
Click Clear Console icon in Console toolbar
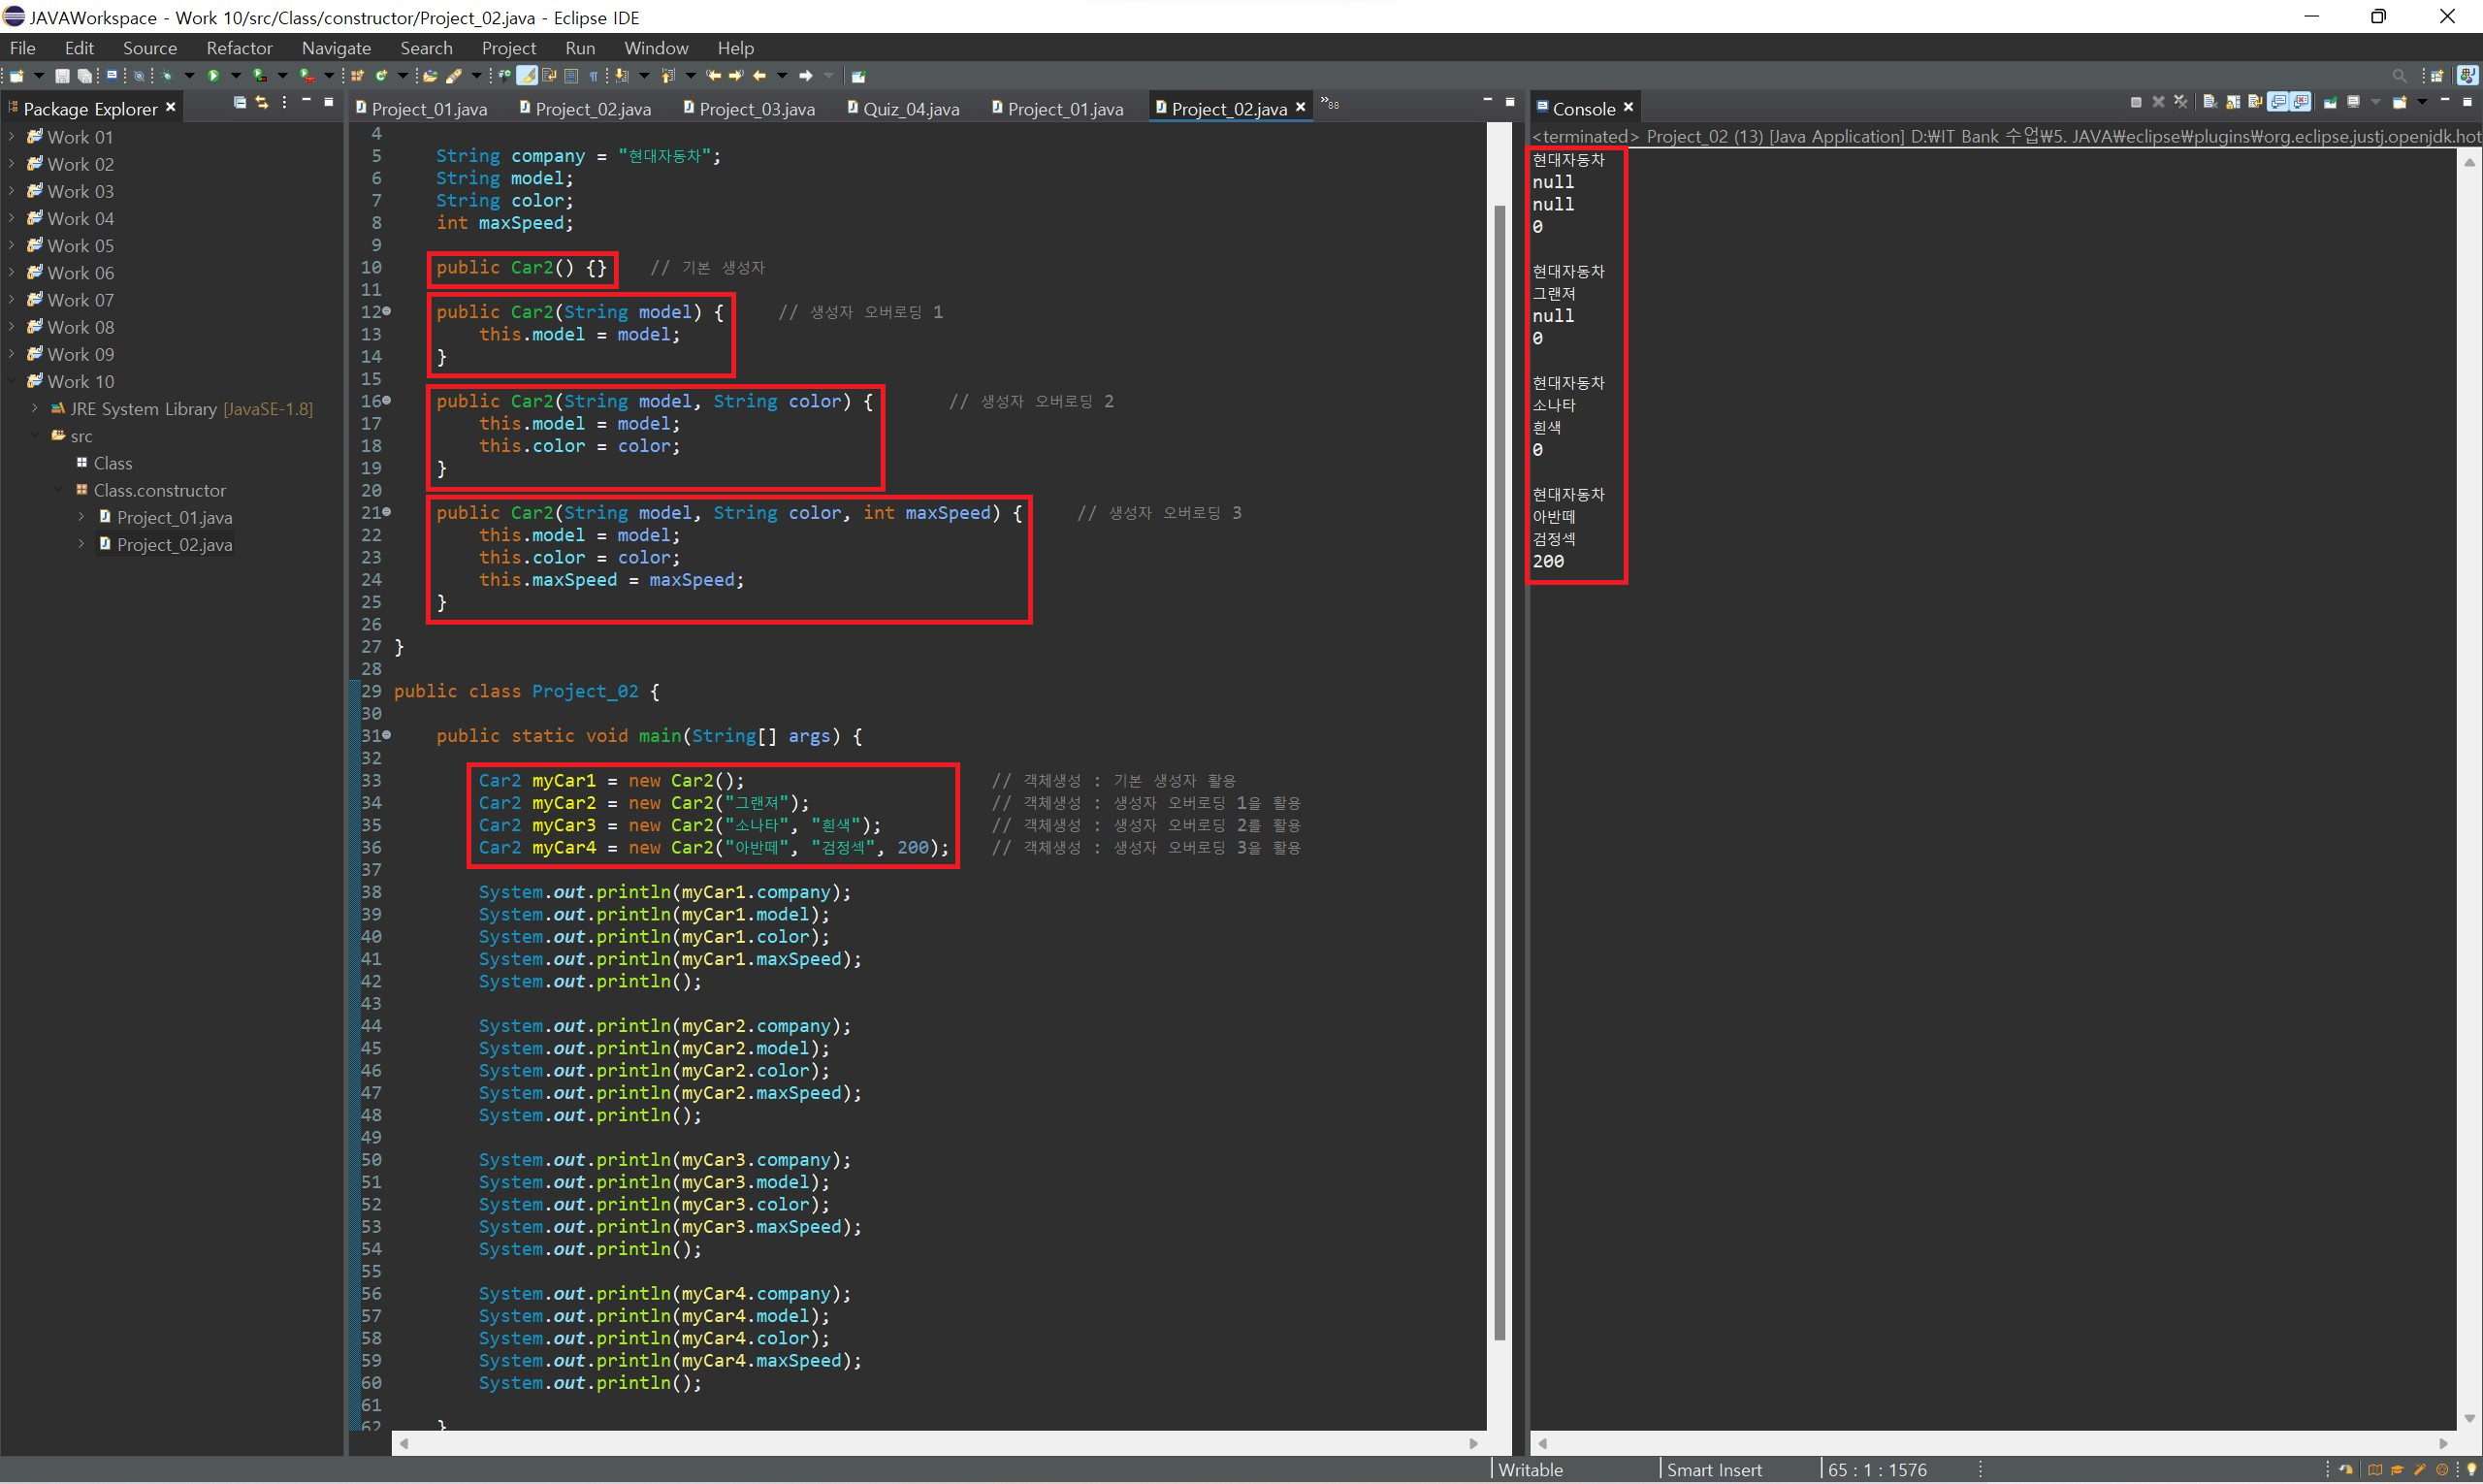click(2209, 102)
